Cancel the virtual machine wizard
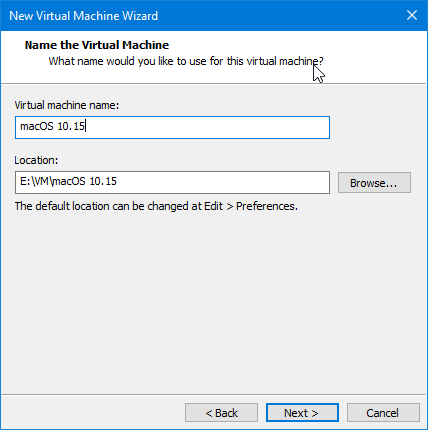 (383, 413)
